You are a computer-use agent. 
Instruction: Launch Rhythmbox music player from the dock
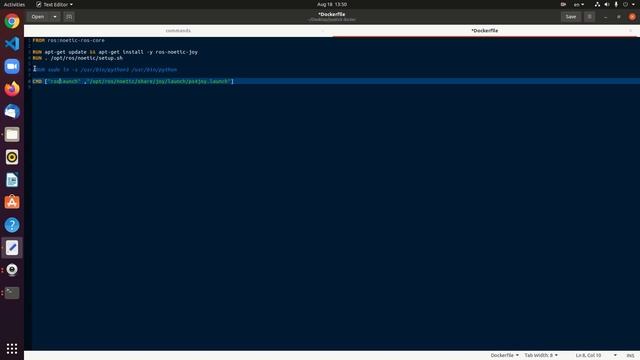tap(12, 157)
